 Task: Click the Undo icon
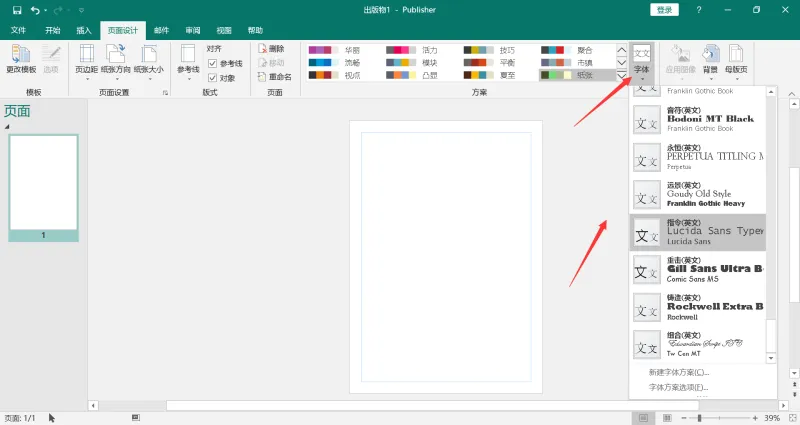35,10
